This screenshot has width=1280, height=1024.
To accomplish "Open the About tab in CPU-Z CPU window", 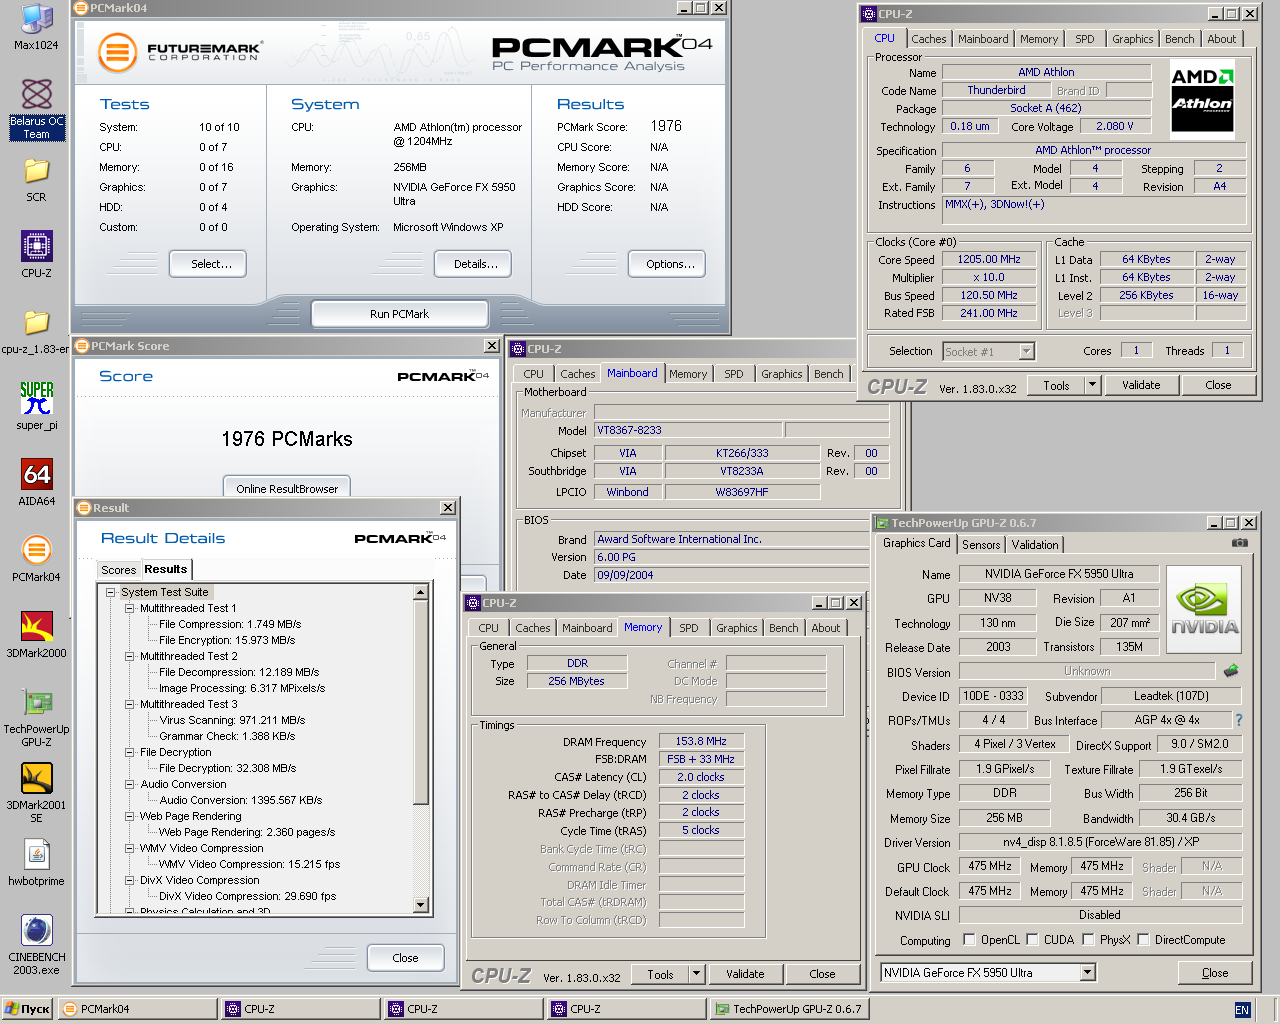I will pyautogui.click(x=1221, y=39).
